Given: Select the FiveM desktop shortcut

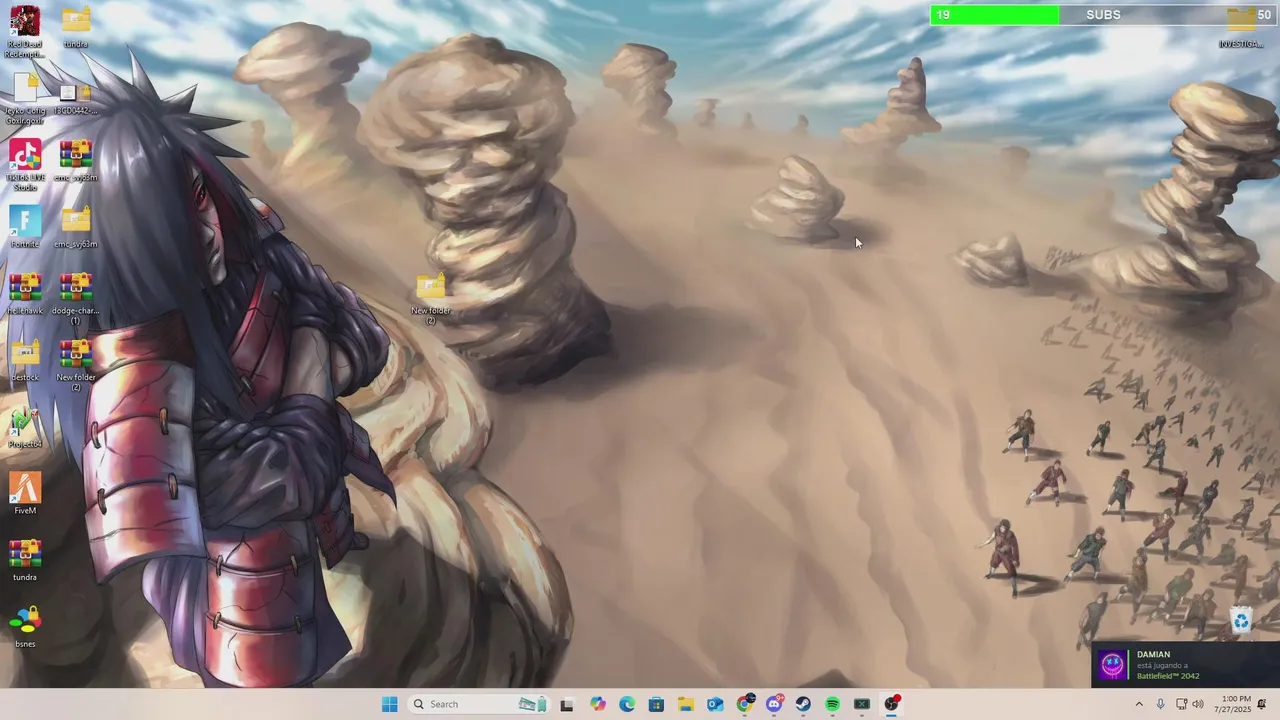Looking at the screenshot, I should [25, 493].
